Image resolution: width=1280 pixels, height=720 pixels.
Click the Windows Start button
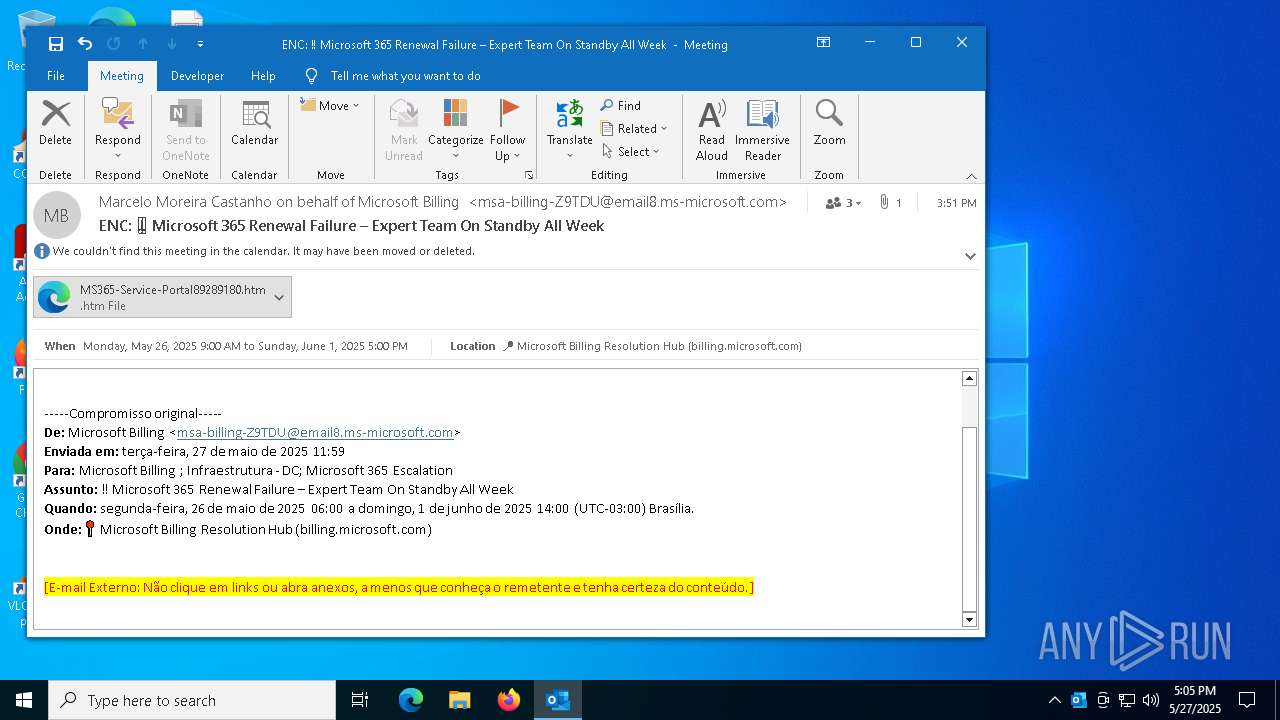(x=24, y=700)
